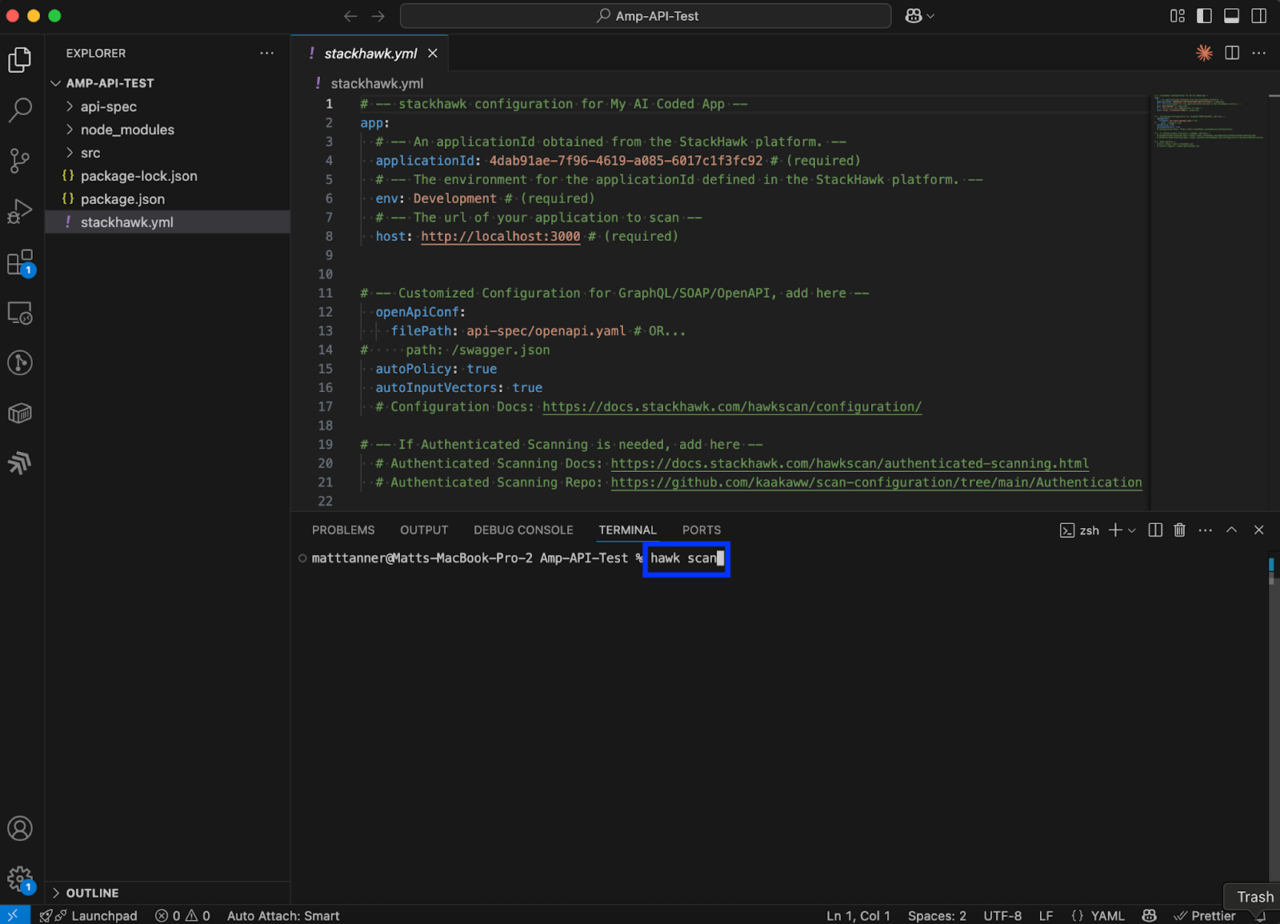
Task: Open the Run and Debug view
Action: click(20, 211)
